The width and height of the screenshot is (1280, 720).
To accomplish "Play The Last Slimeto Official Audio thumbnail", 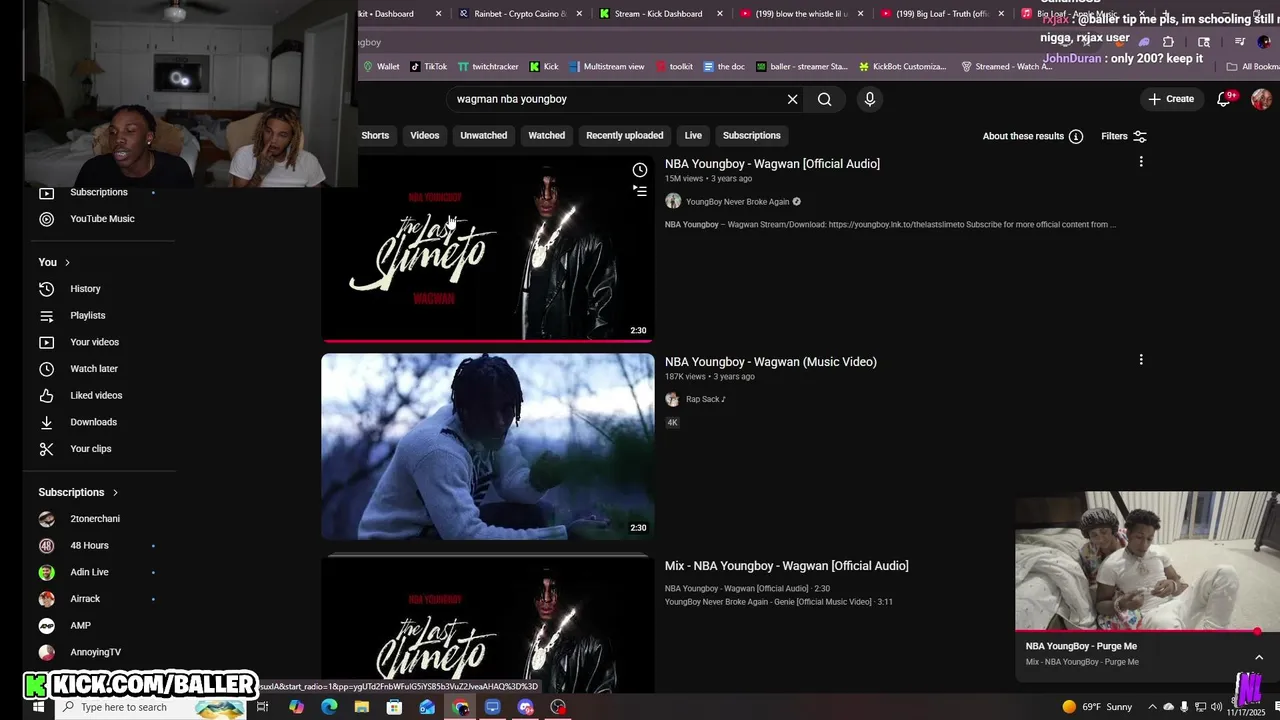I will 488,248.
